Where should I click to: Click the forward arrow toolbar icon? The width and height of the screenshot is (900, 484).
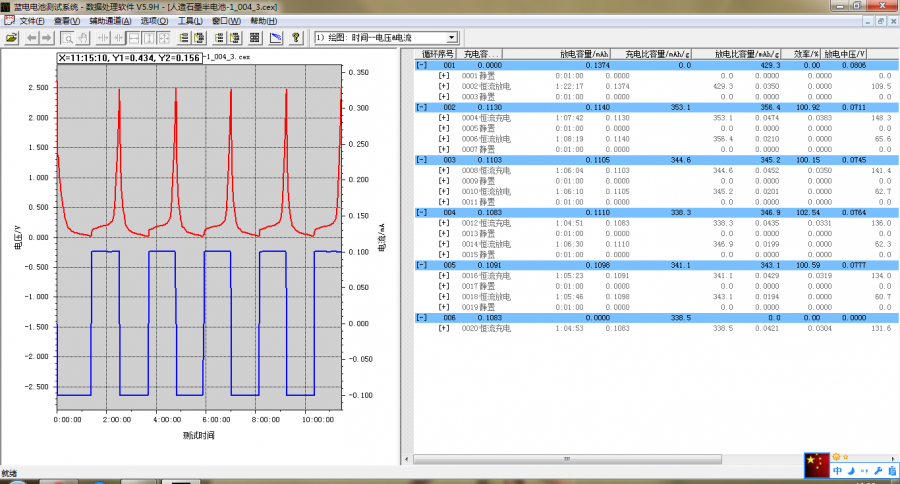pos(47,37)
